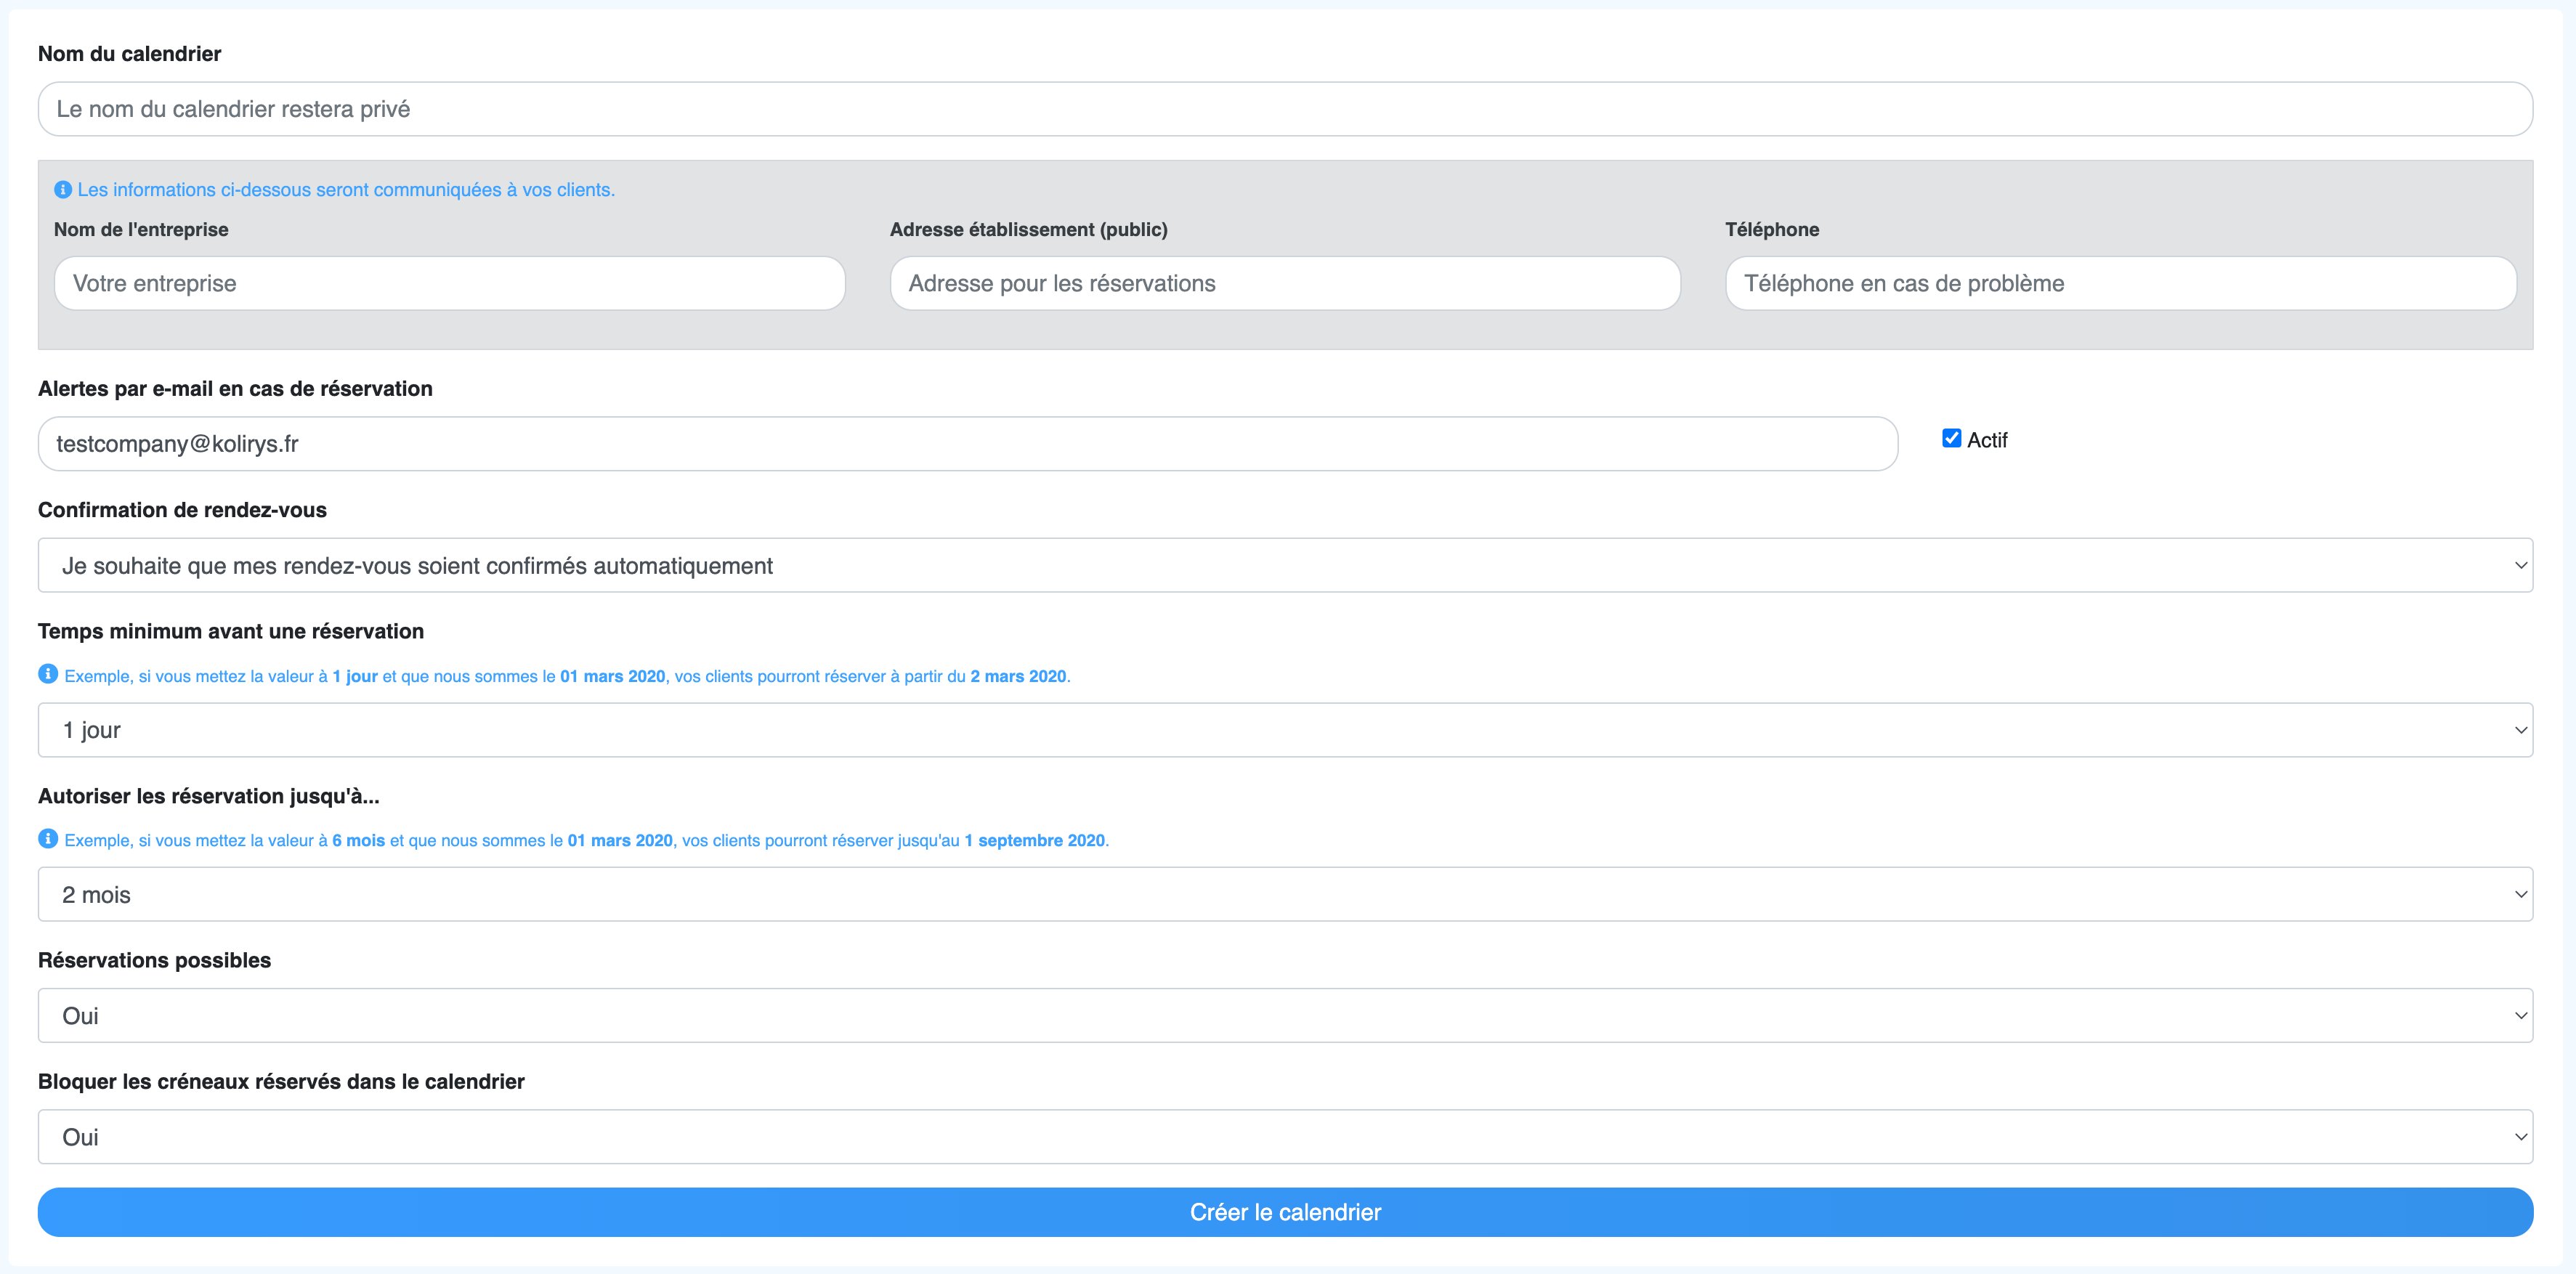The height and width of the screenshot is (1274, 2576).
Task: Click 'Les informations ci-dessous seront communiquées' notice
Action: pos(346,189)
